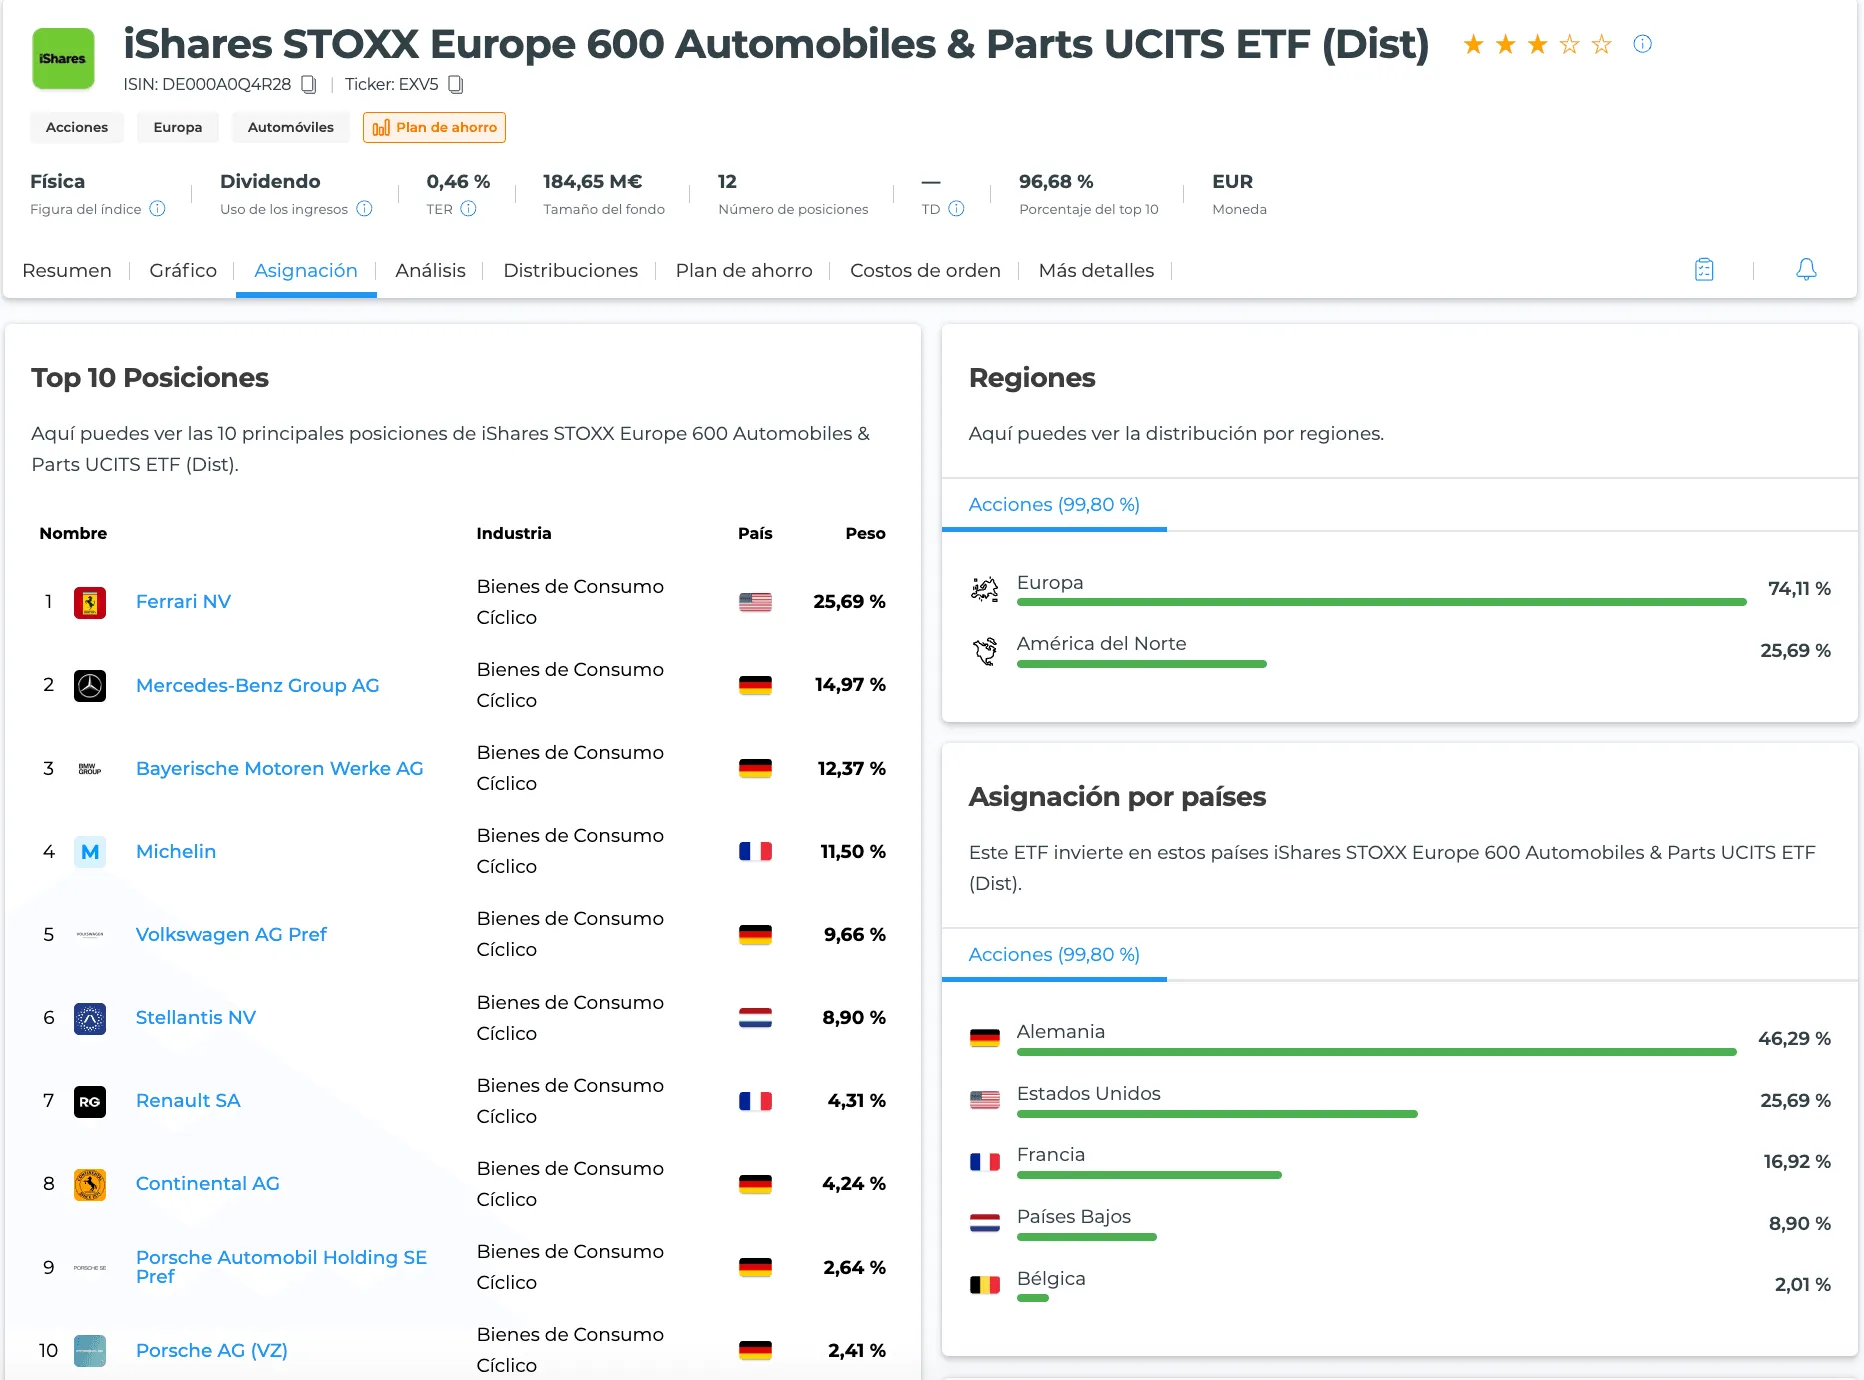Open rating info icon beside stars
This screenshot has width=1864, height=1380.
click(1642, 44)
